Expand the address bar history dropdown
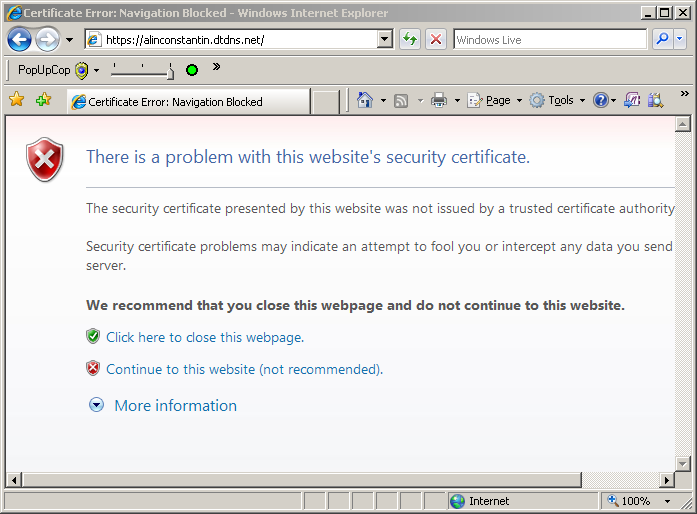The image size is (697, 514). pyautogui.click(x=385, y=40)
